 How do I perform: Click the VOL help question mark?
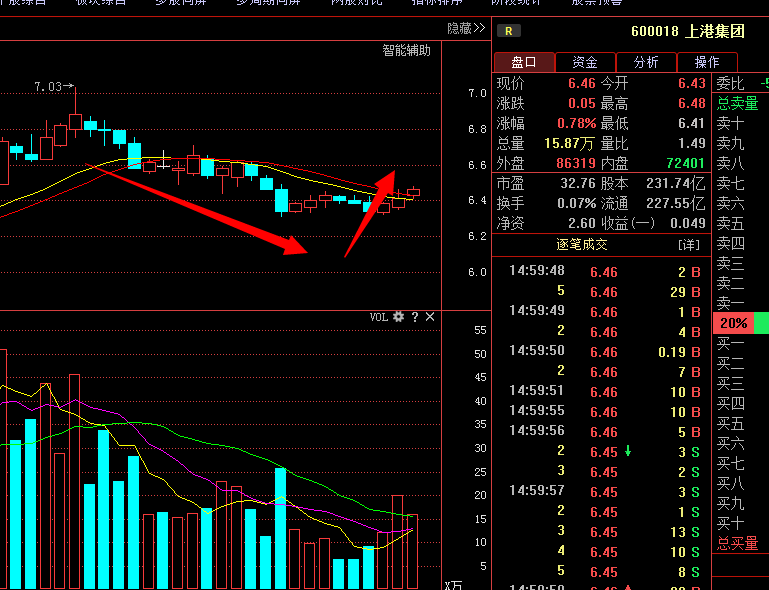[414, 317]
